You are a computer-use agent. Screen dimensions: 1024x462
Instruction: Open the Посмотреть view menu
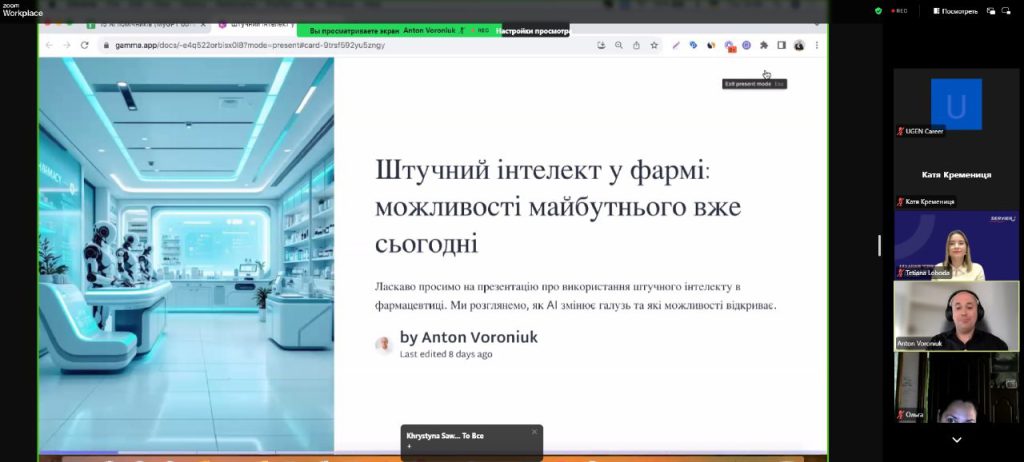[955, 10]
